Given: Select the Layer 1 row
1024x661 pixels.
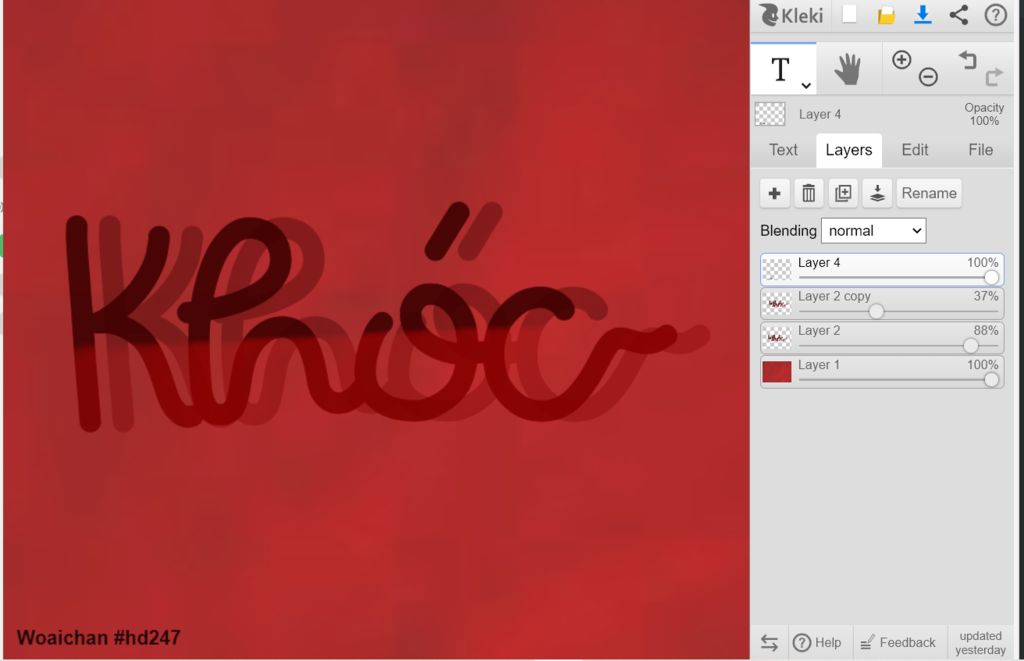Looking at the screenshot, I should click(x=882, y=372).
